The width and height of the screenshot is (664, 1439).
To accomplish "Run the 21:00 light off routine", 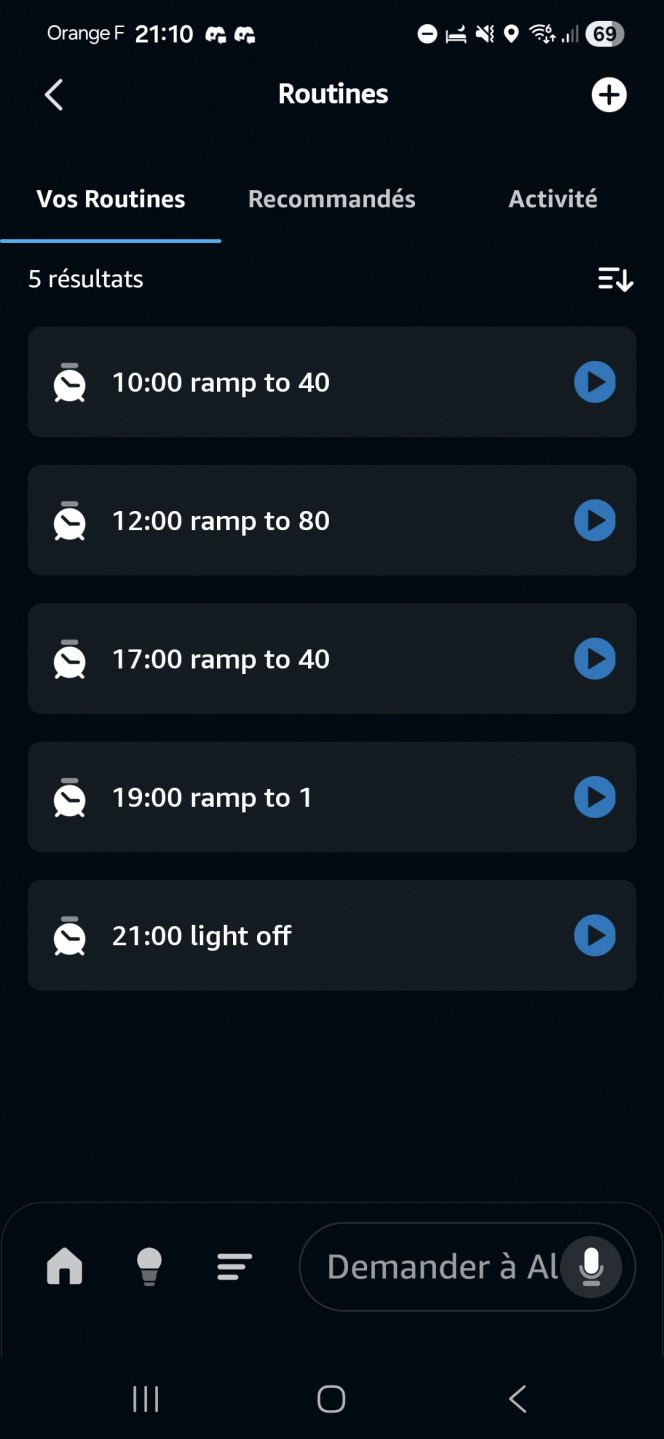I will click(x=594, y=936).
